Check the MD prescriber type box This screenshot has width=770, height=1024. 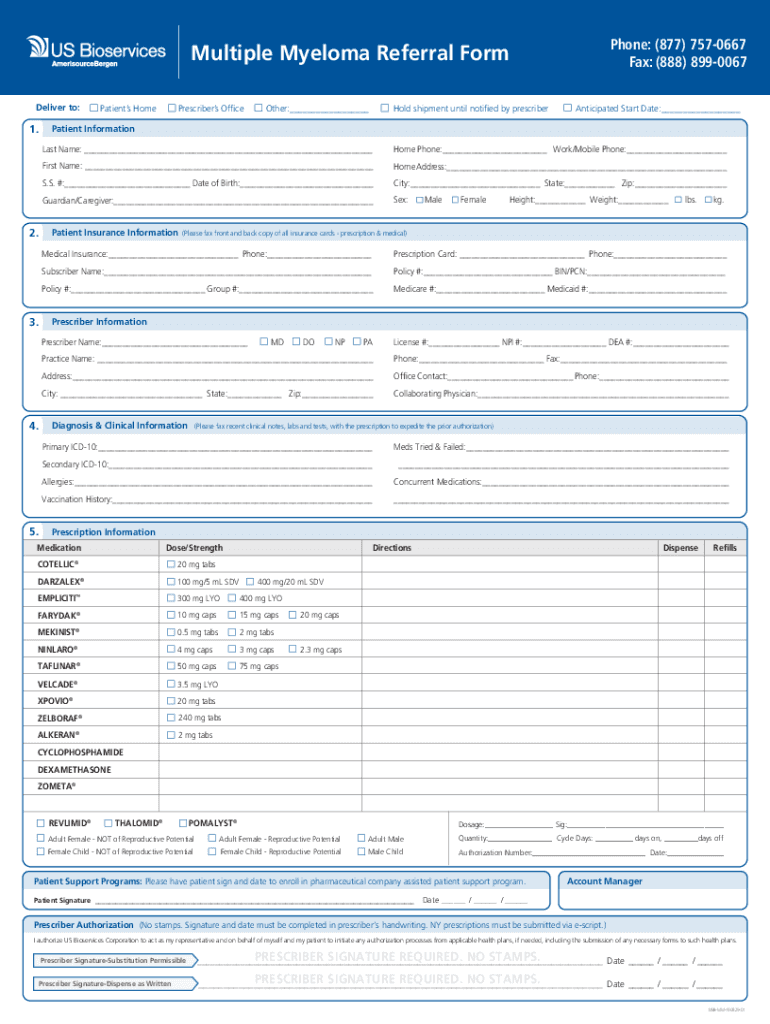[x=264, y=342]
